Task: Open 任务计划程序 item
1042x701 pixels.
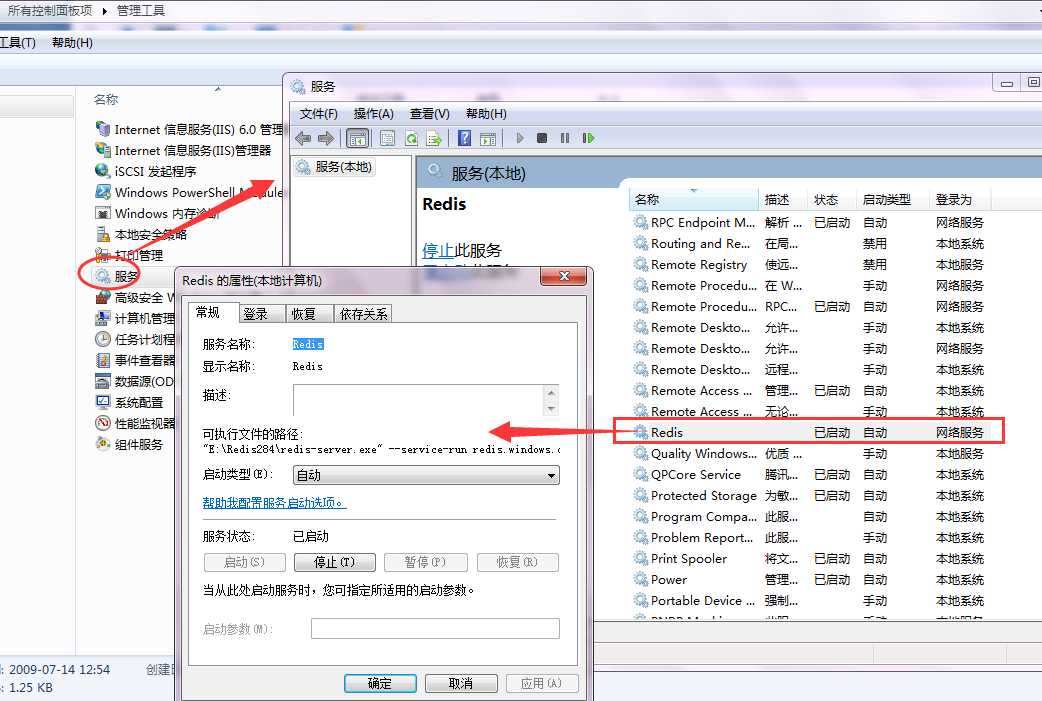Action: point(135,340)
